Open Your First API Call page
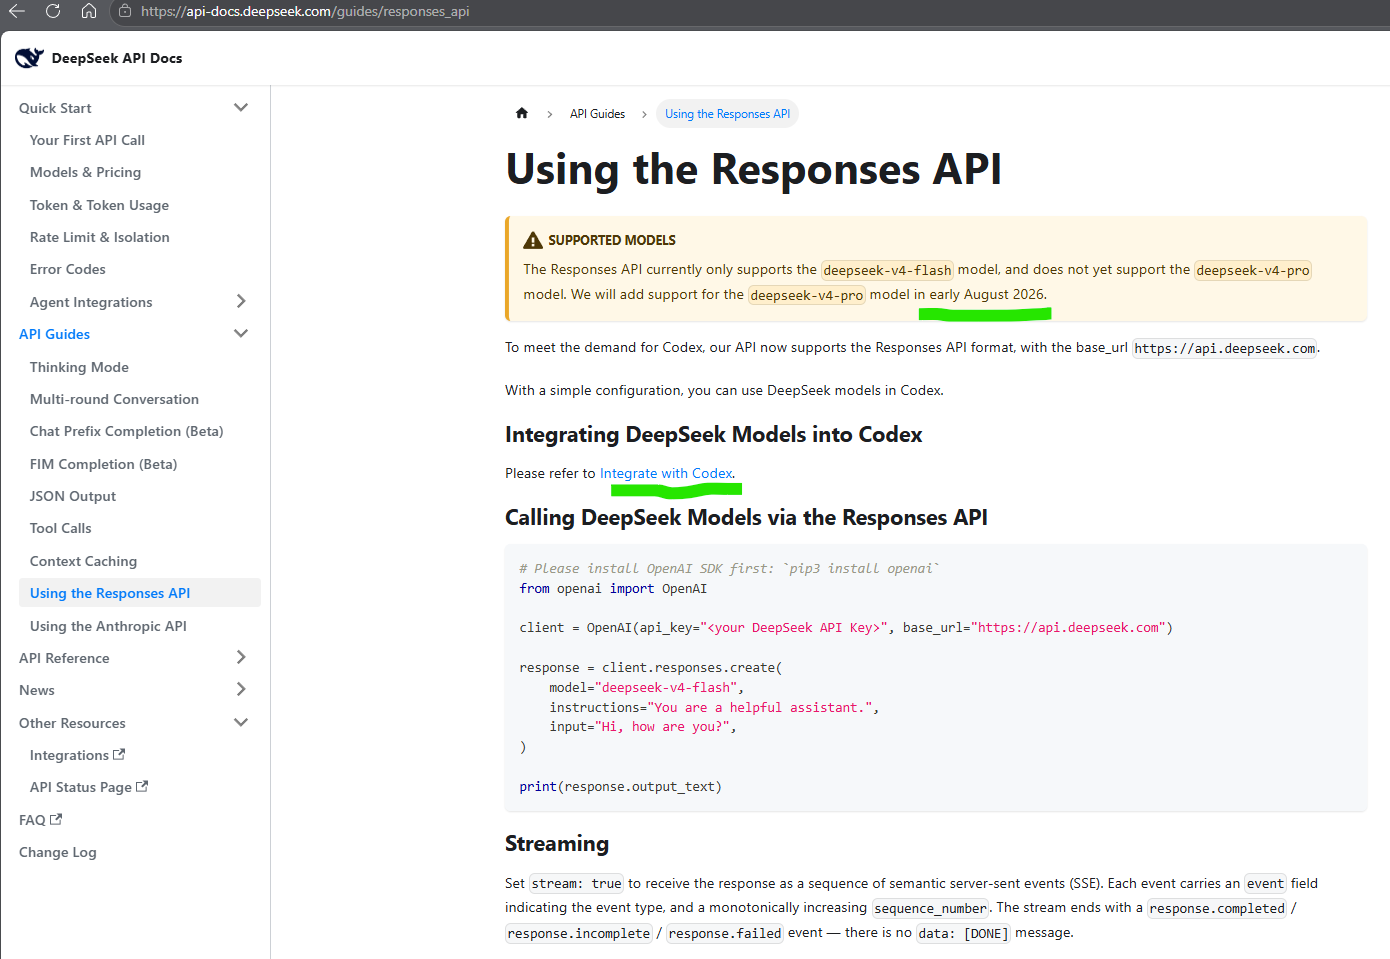Image resolution: width=1390 pixels, height=959 pixels. pyautogui.click(x=87, y=140)
